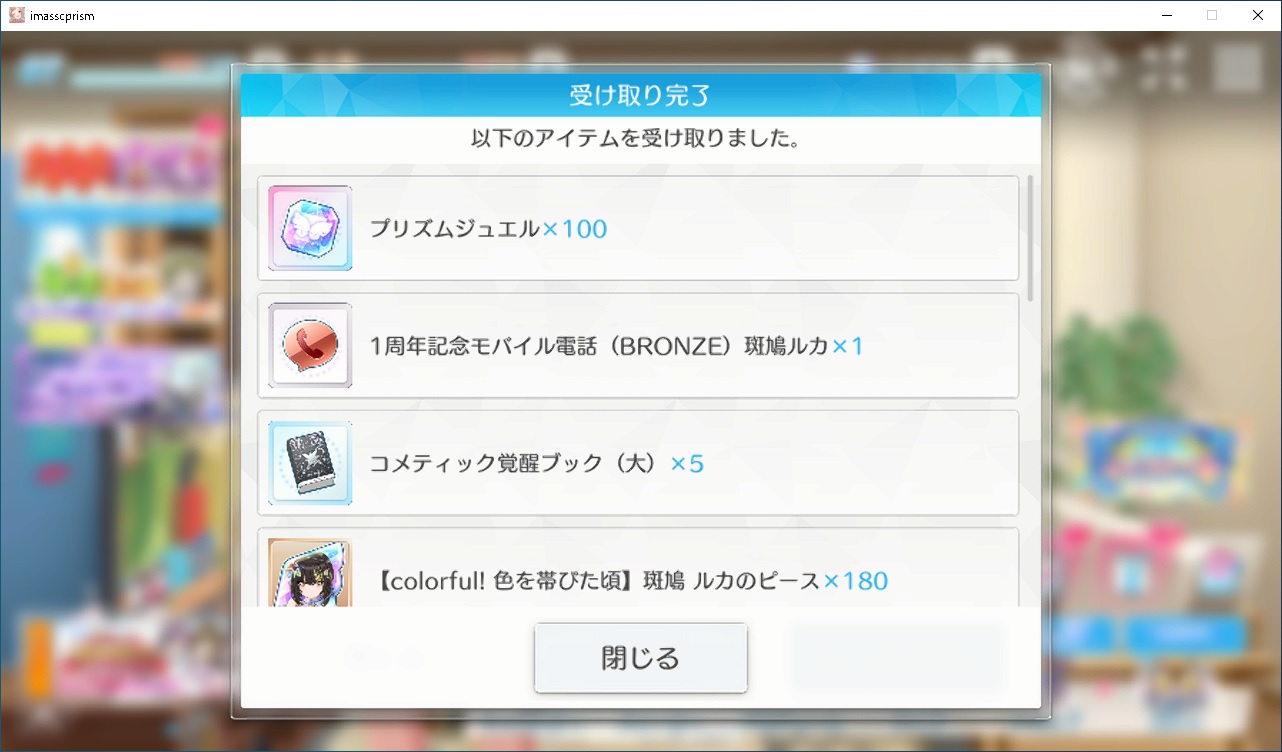Click the ×1 phone quantity

pyautogui.click(x=848, y=346)
